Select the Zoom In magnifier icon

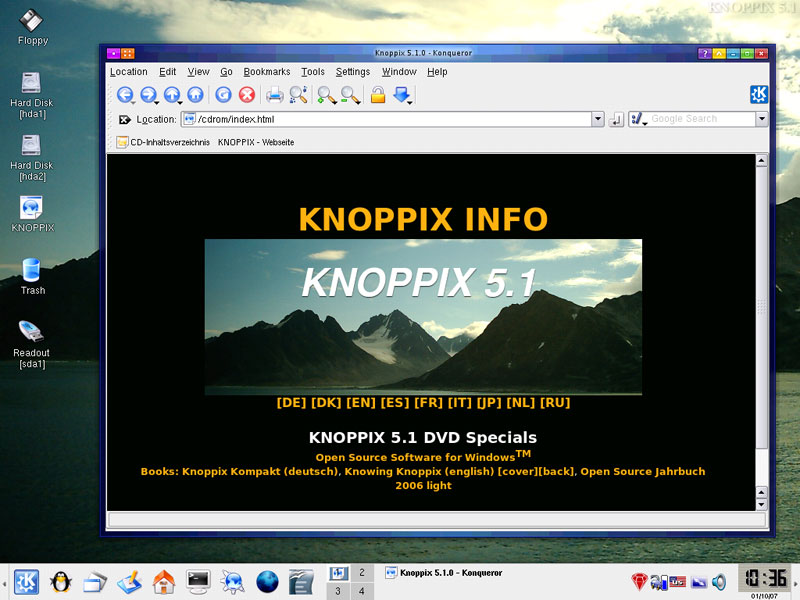pos(324,95)
